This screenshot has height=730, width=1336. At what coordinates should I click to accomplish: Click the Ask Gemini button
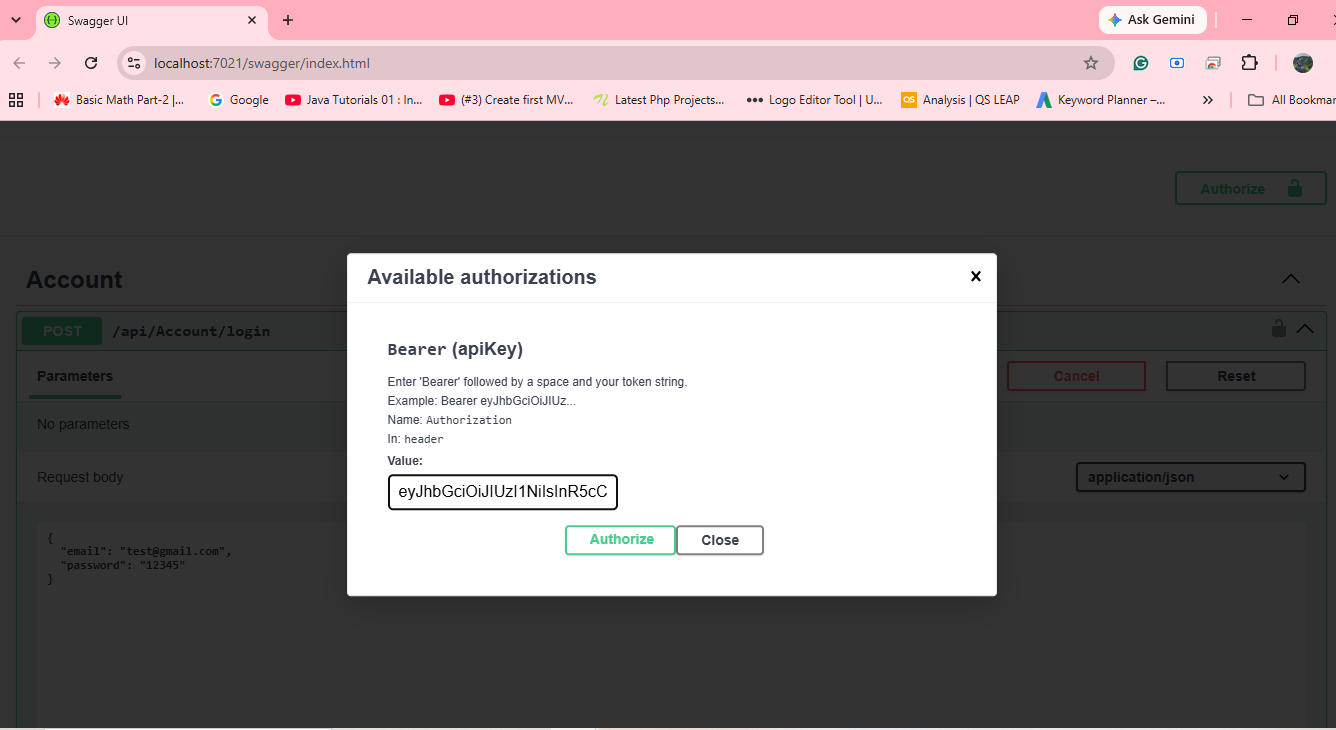point(1153,20)
